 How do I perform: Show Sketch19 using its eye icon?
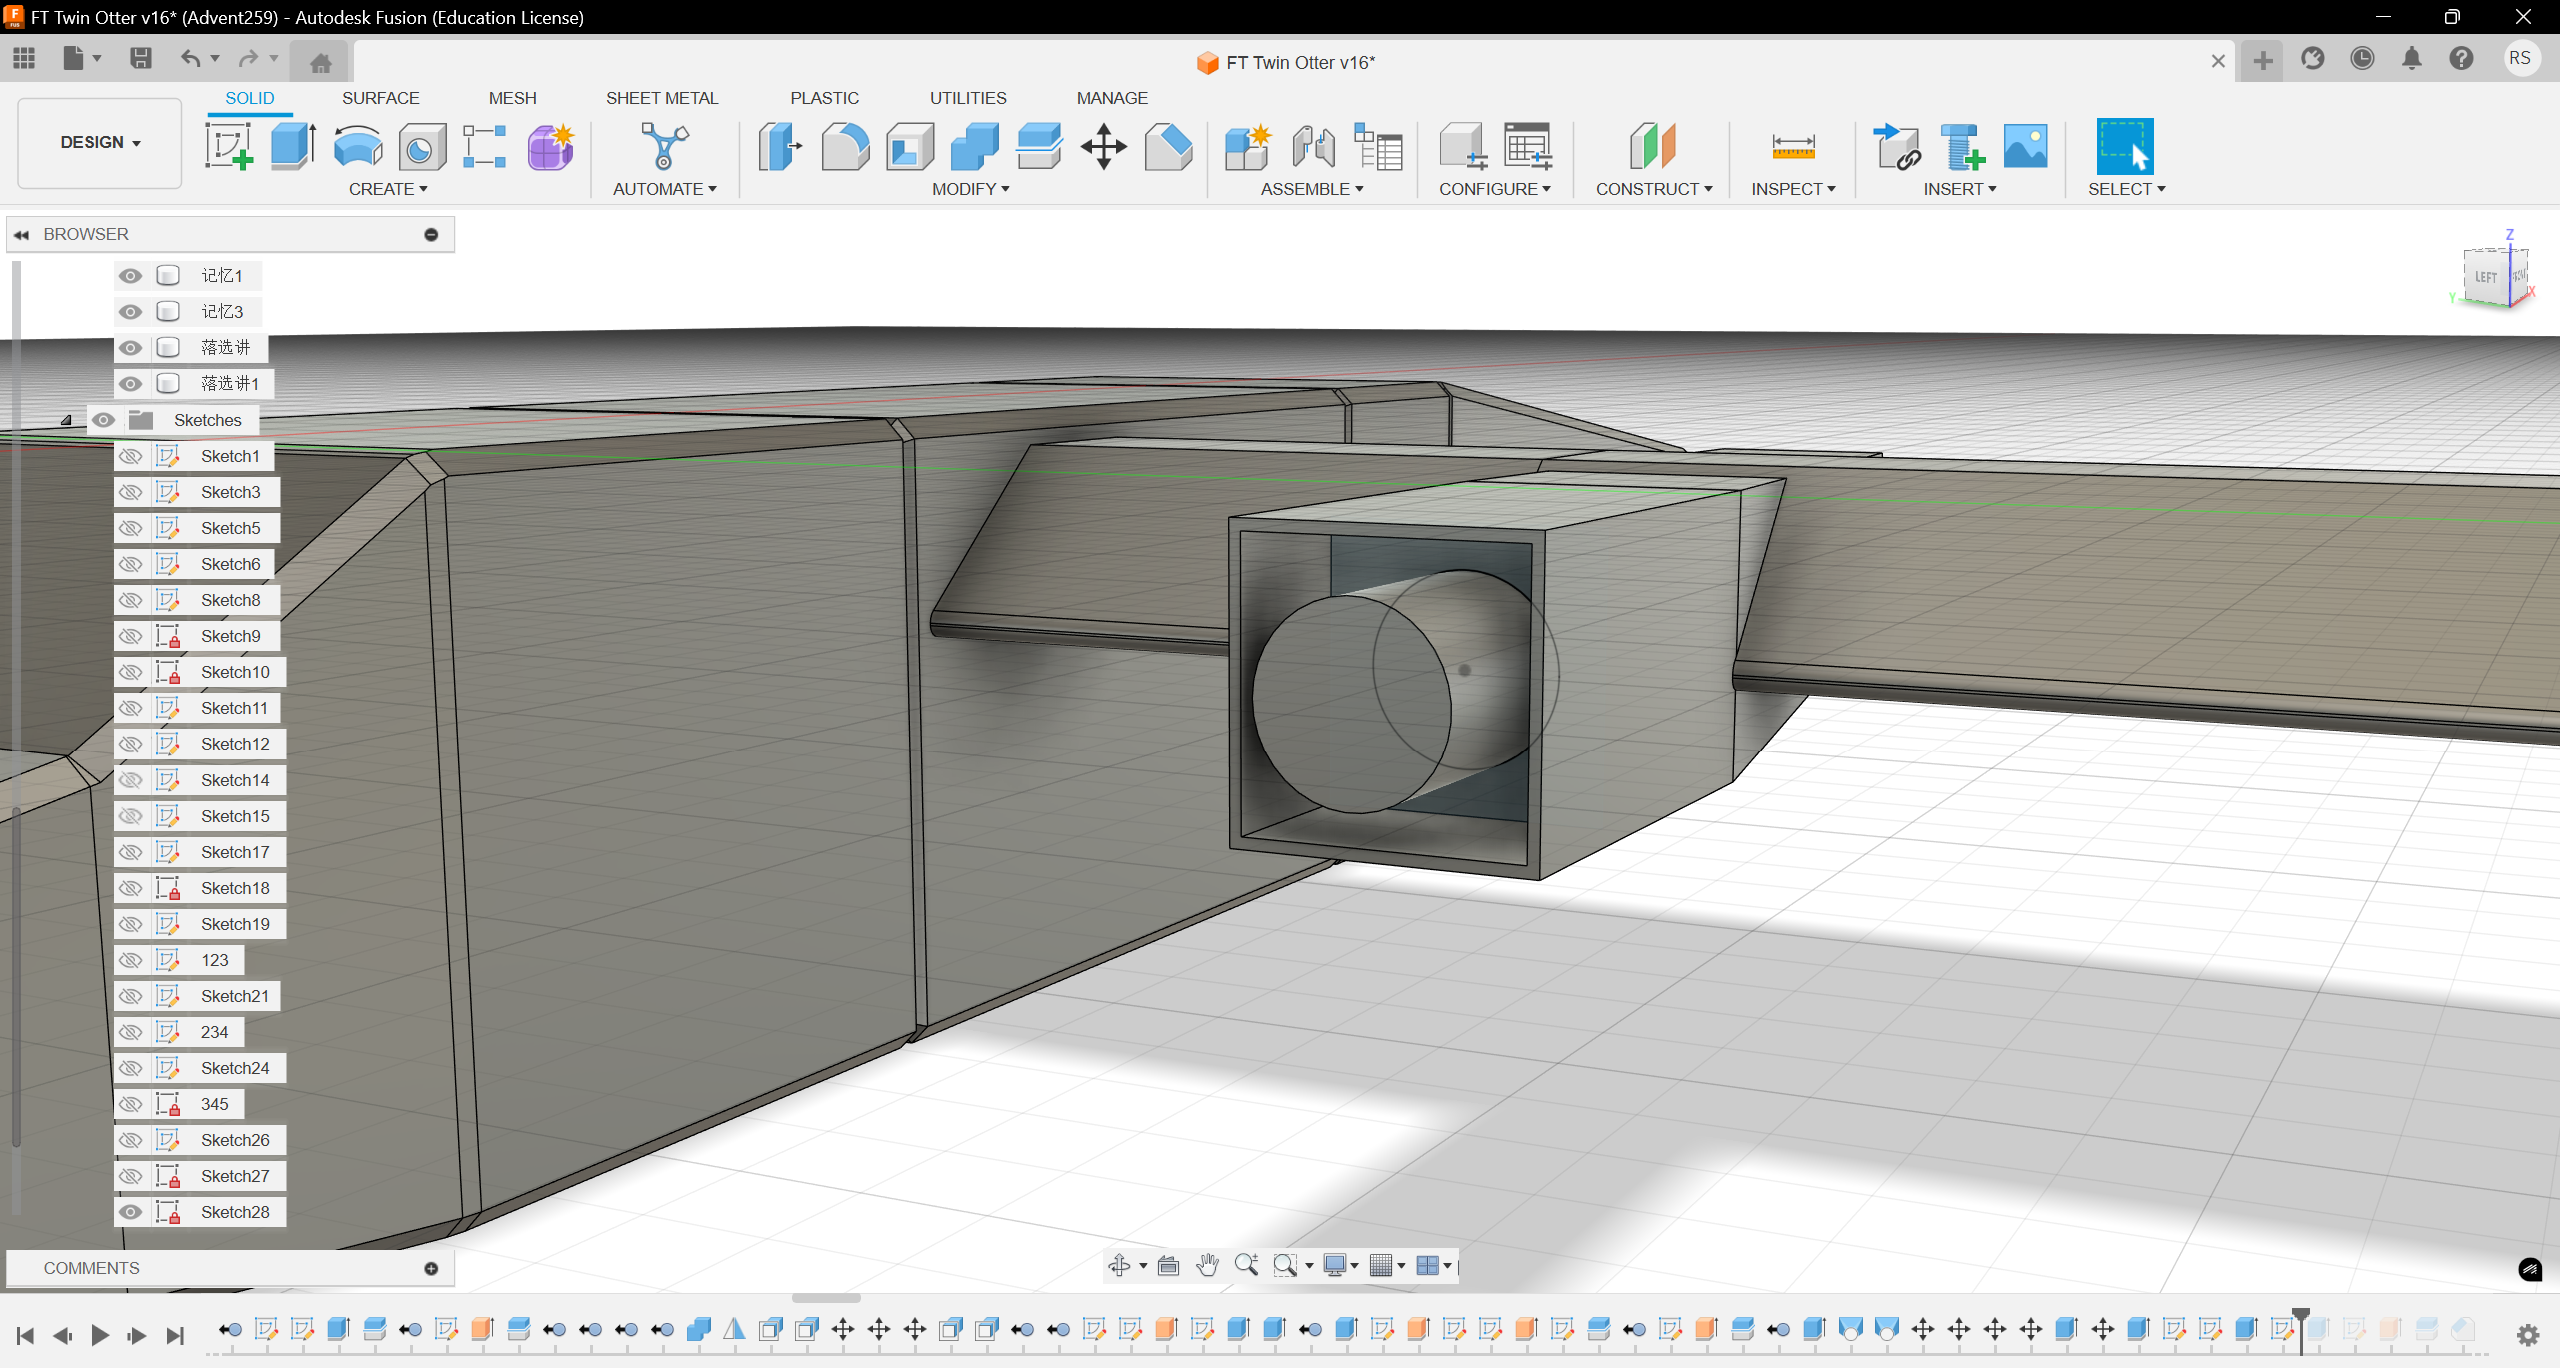coord(130,924)
